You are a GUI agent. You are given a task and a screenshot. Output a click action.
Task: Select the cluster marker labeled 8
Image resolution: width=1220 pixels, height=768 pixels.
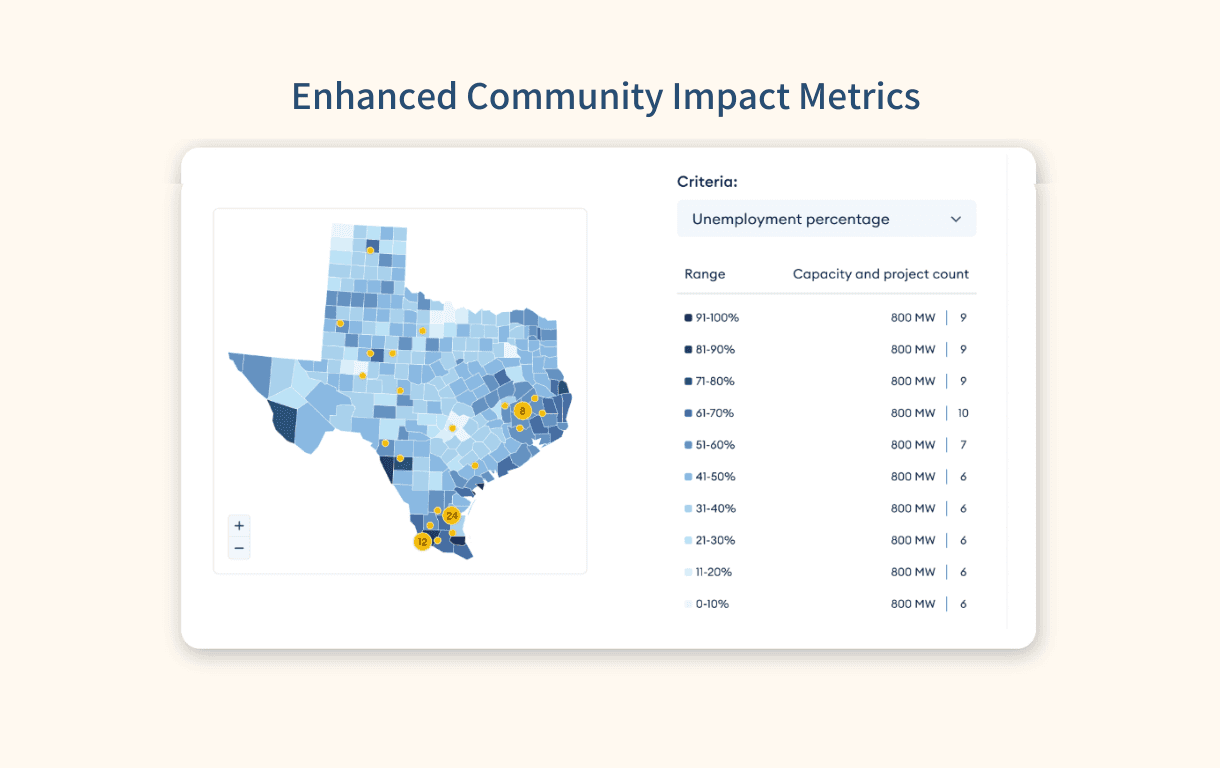point(522,411)
